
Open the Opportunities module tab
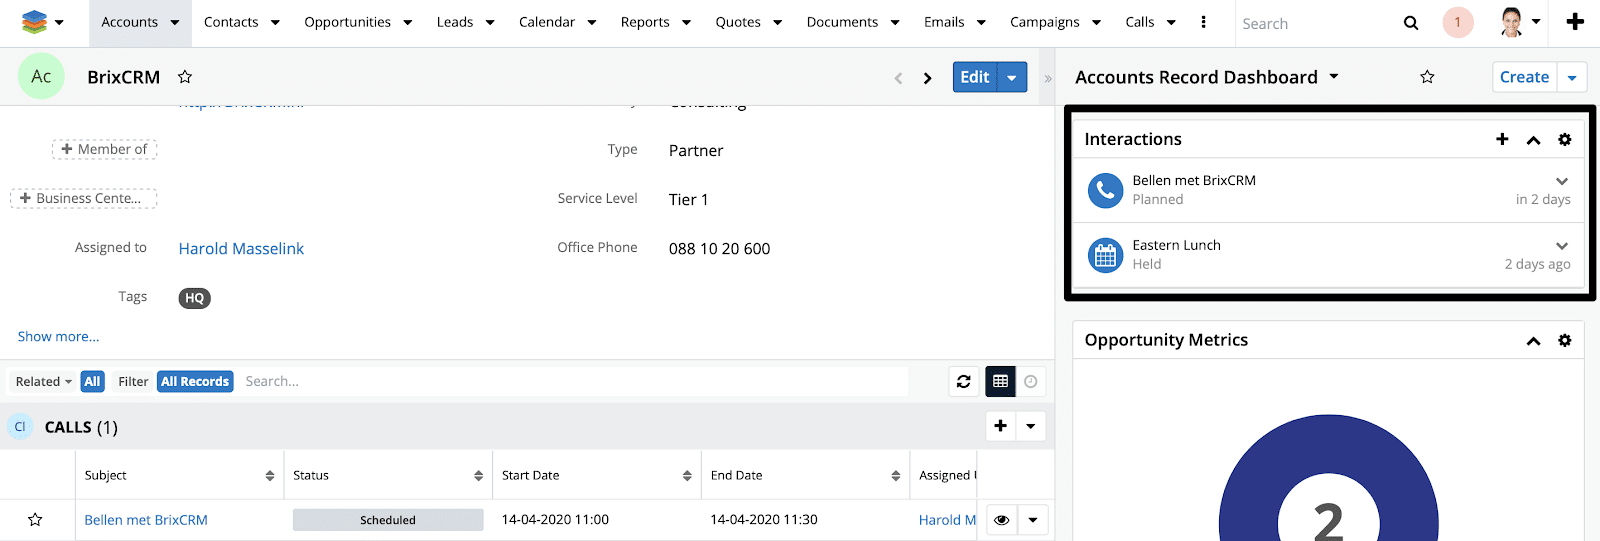[348, 22]
